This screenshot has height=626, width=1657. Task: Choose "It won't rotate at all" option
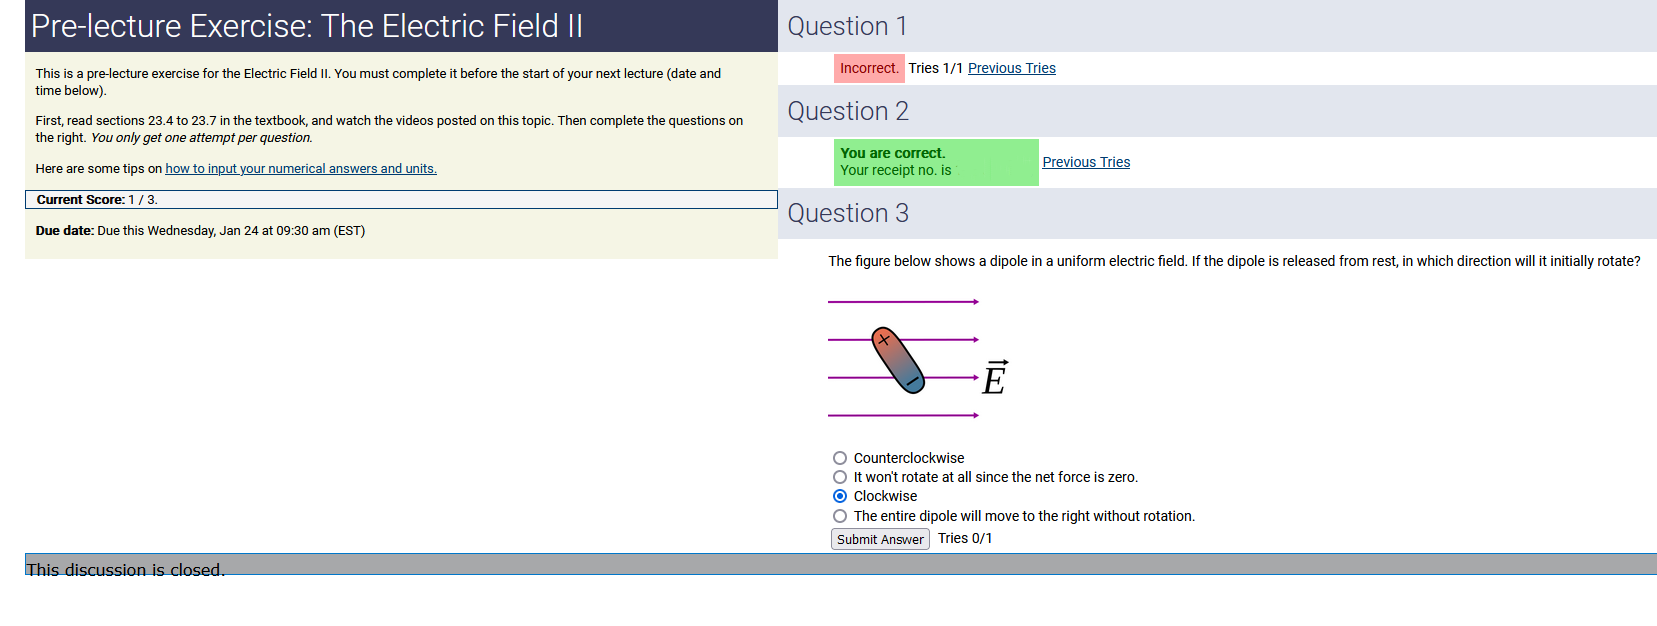840,477
